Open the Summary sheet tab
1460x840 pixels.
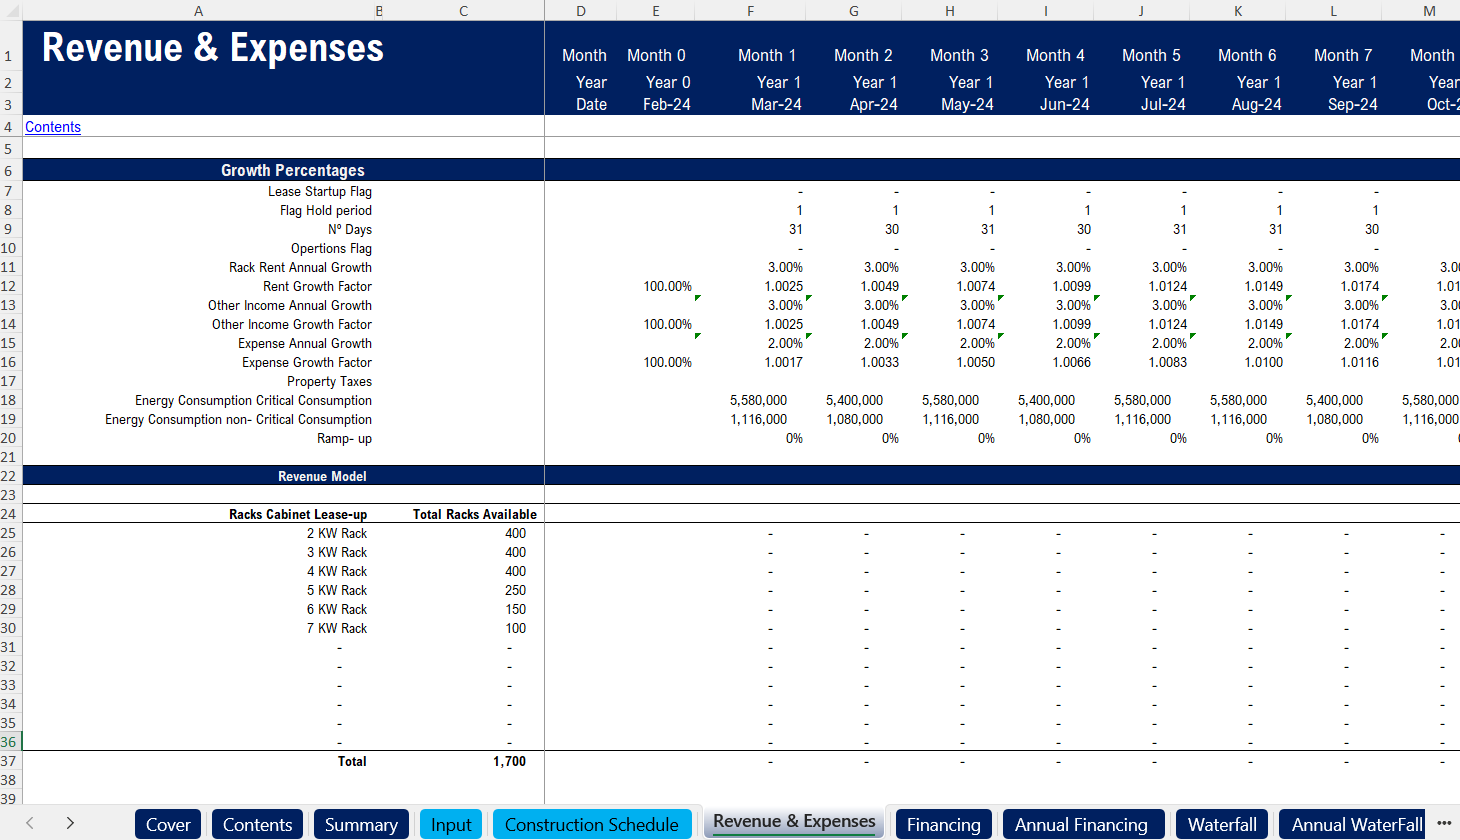point(361,825)
